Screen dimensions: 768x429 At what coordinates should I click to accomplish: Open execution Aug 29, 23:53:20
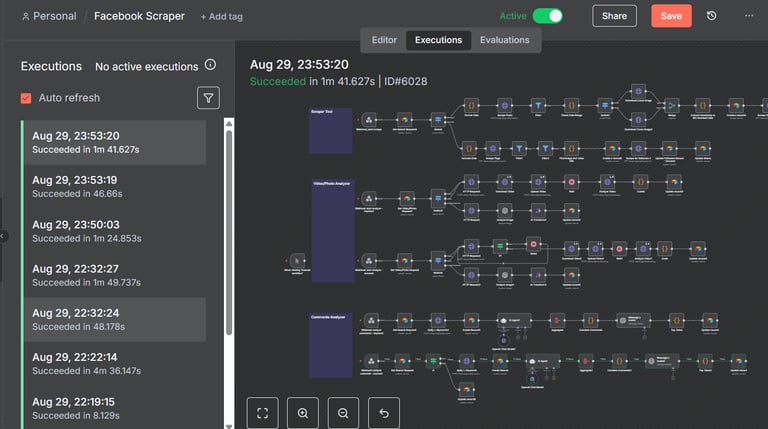(115, 143)
